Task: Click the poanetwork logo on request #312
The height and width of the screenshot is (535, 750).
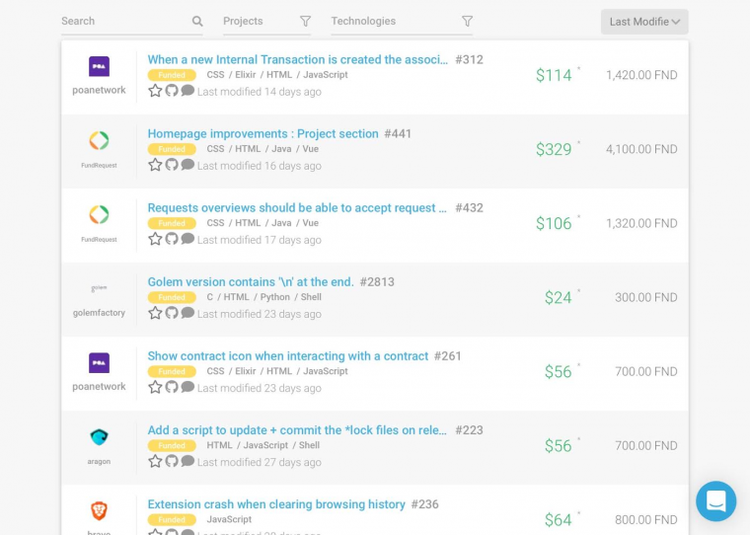Action: click(99, 67)
